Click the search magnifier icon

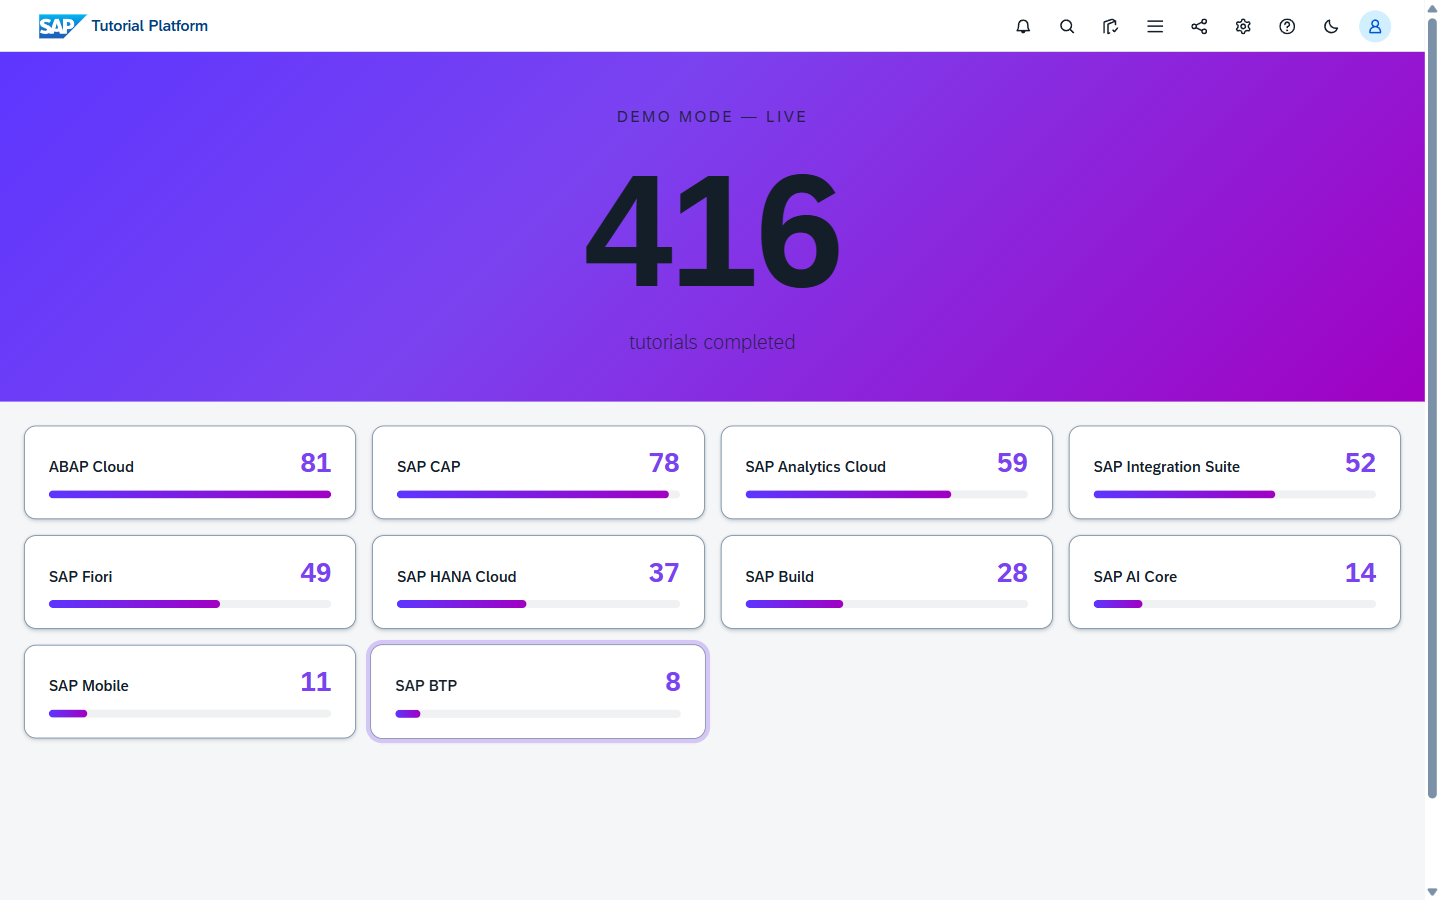click(1067, 26)
